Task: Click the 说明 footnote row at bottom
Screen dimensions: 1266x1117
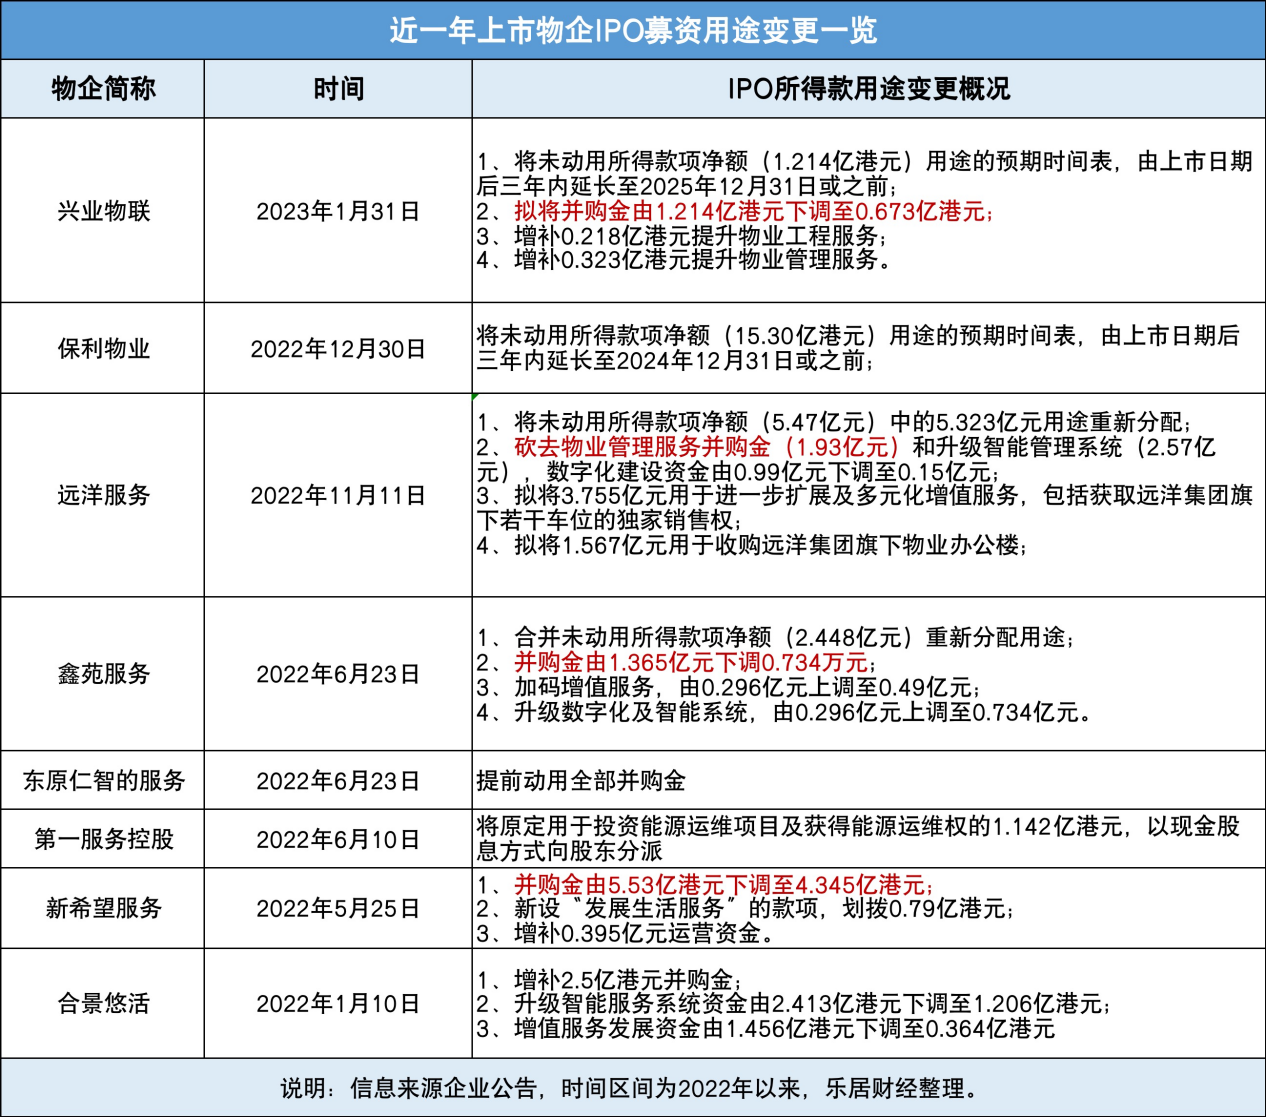Action: coord(633,1088)
